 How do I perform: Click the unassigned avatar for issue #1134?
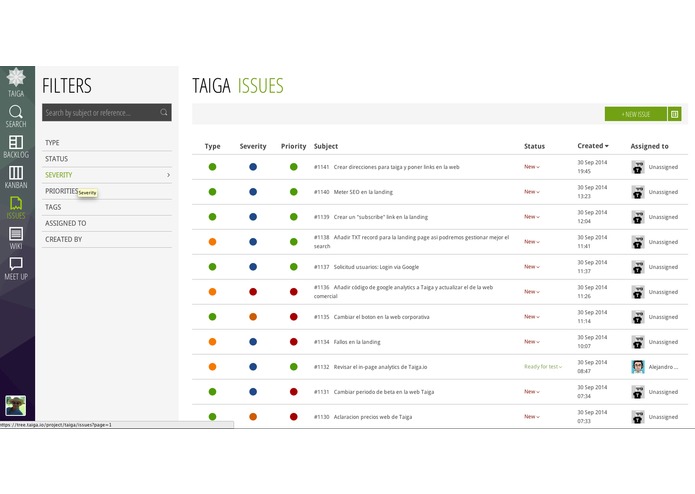coord(638,342)
